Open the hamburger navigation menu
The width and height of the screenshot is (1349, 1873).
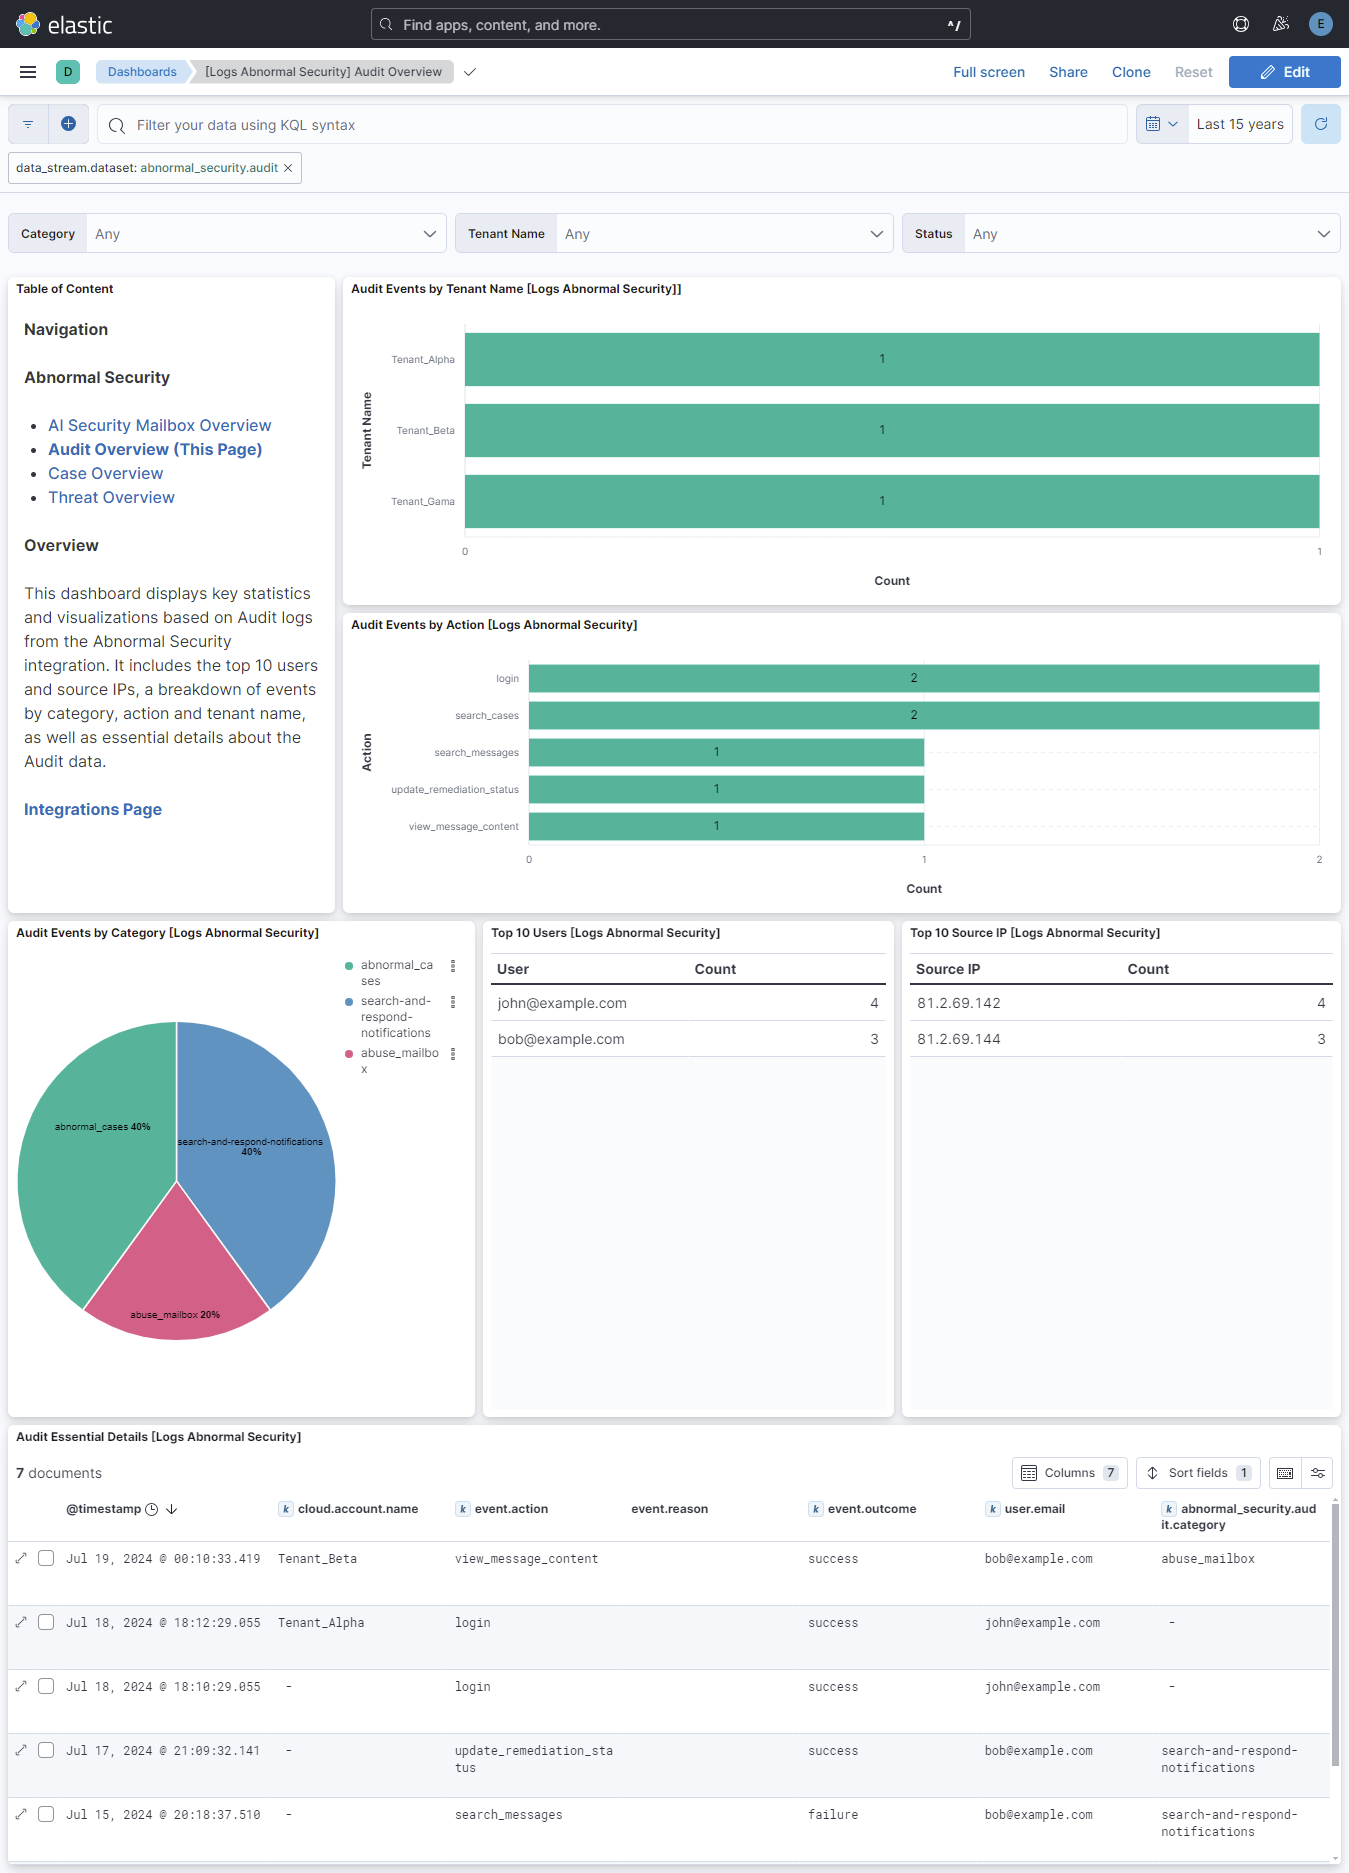(28, 72)
